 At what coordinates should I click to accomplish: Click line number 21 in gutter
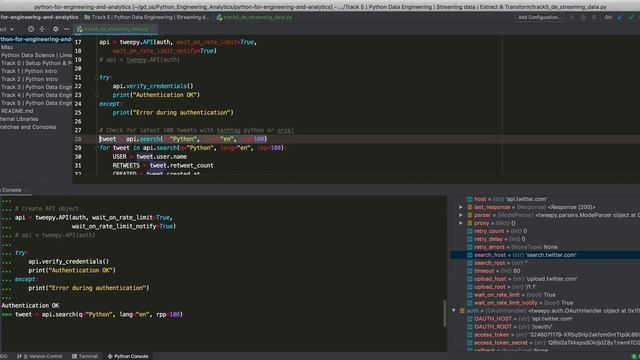(78, 77)
